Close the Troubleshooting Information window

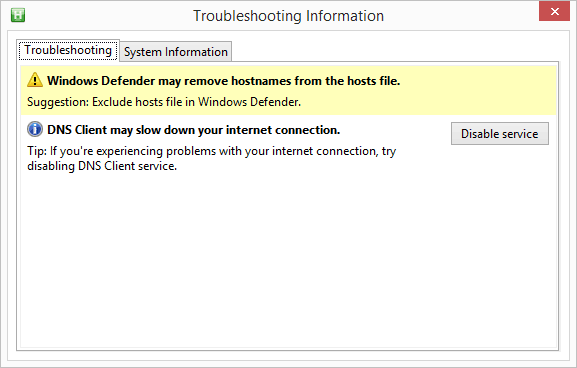pyautogui.click(x=555, y=12)
